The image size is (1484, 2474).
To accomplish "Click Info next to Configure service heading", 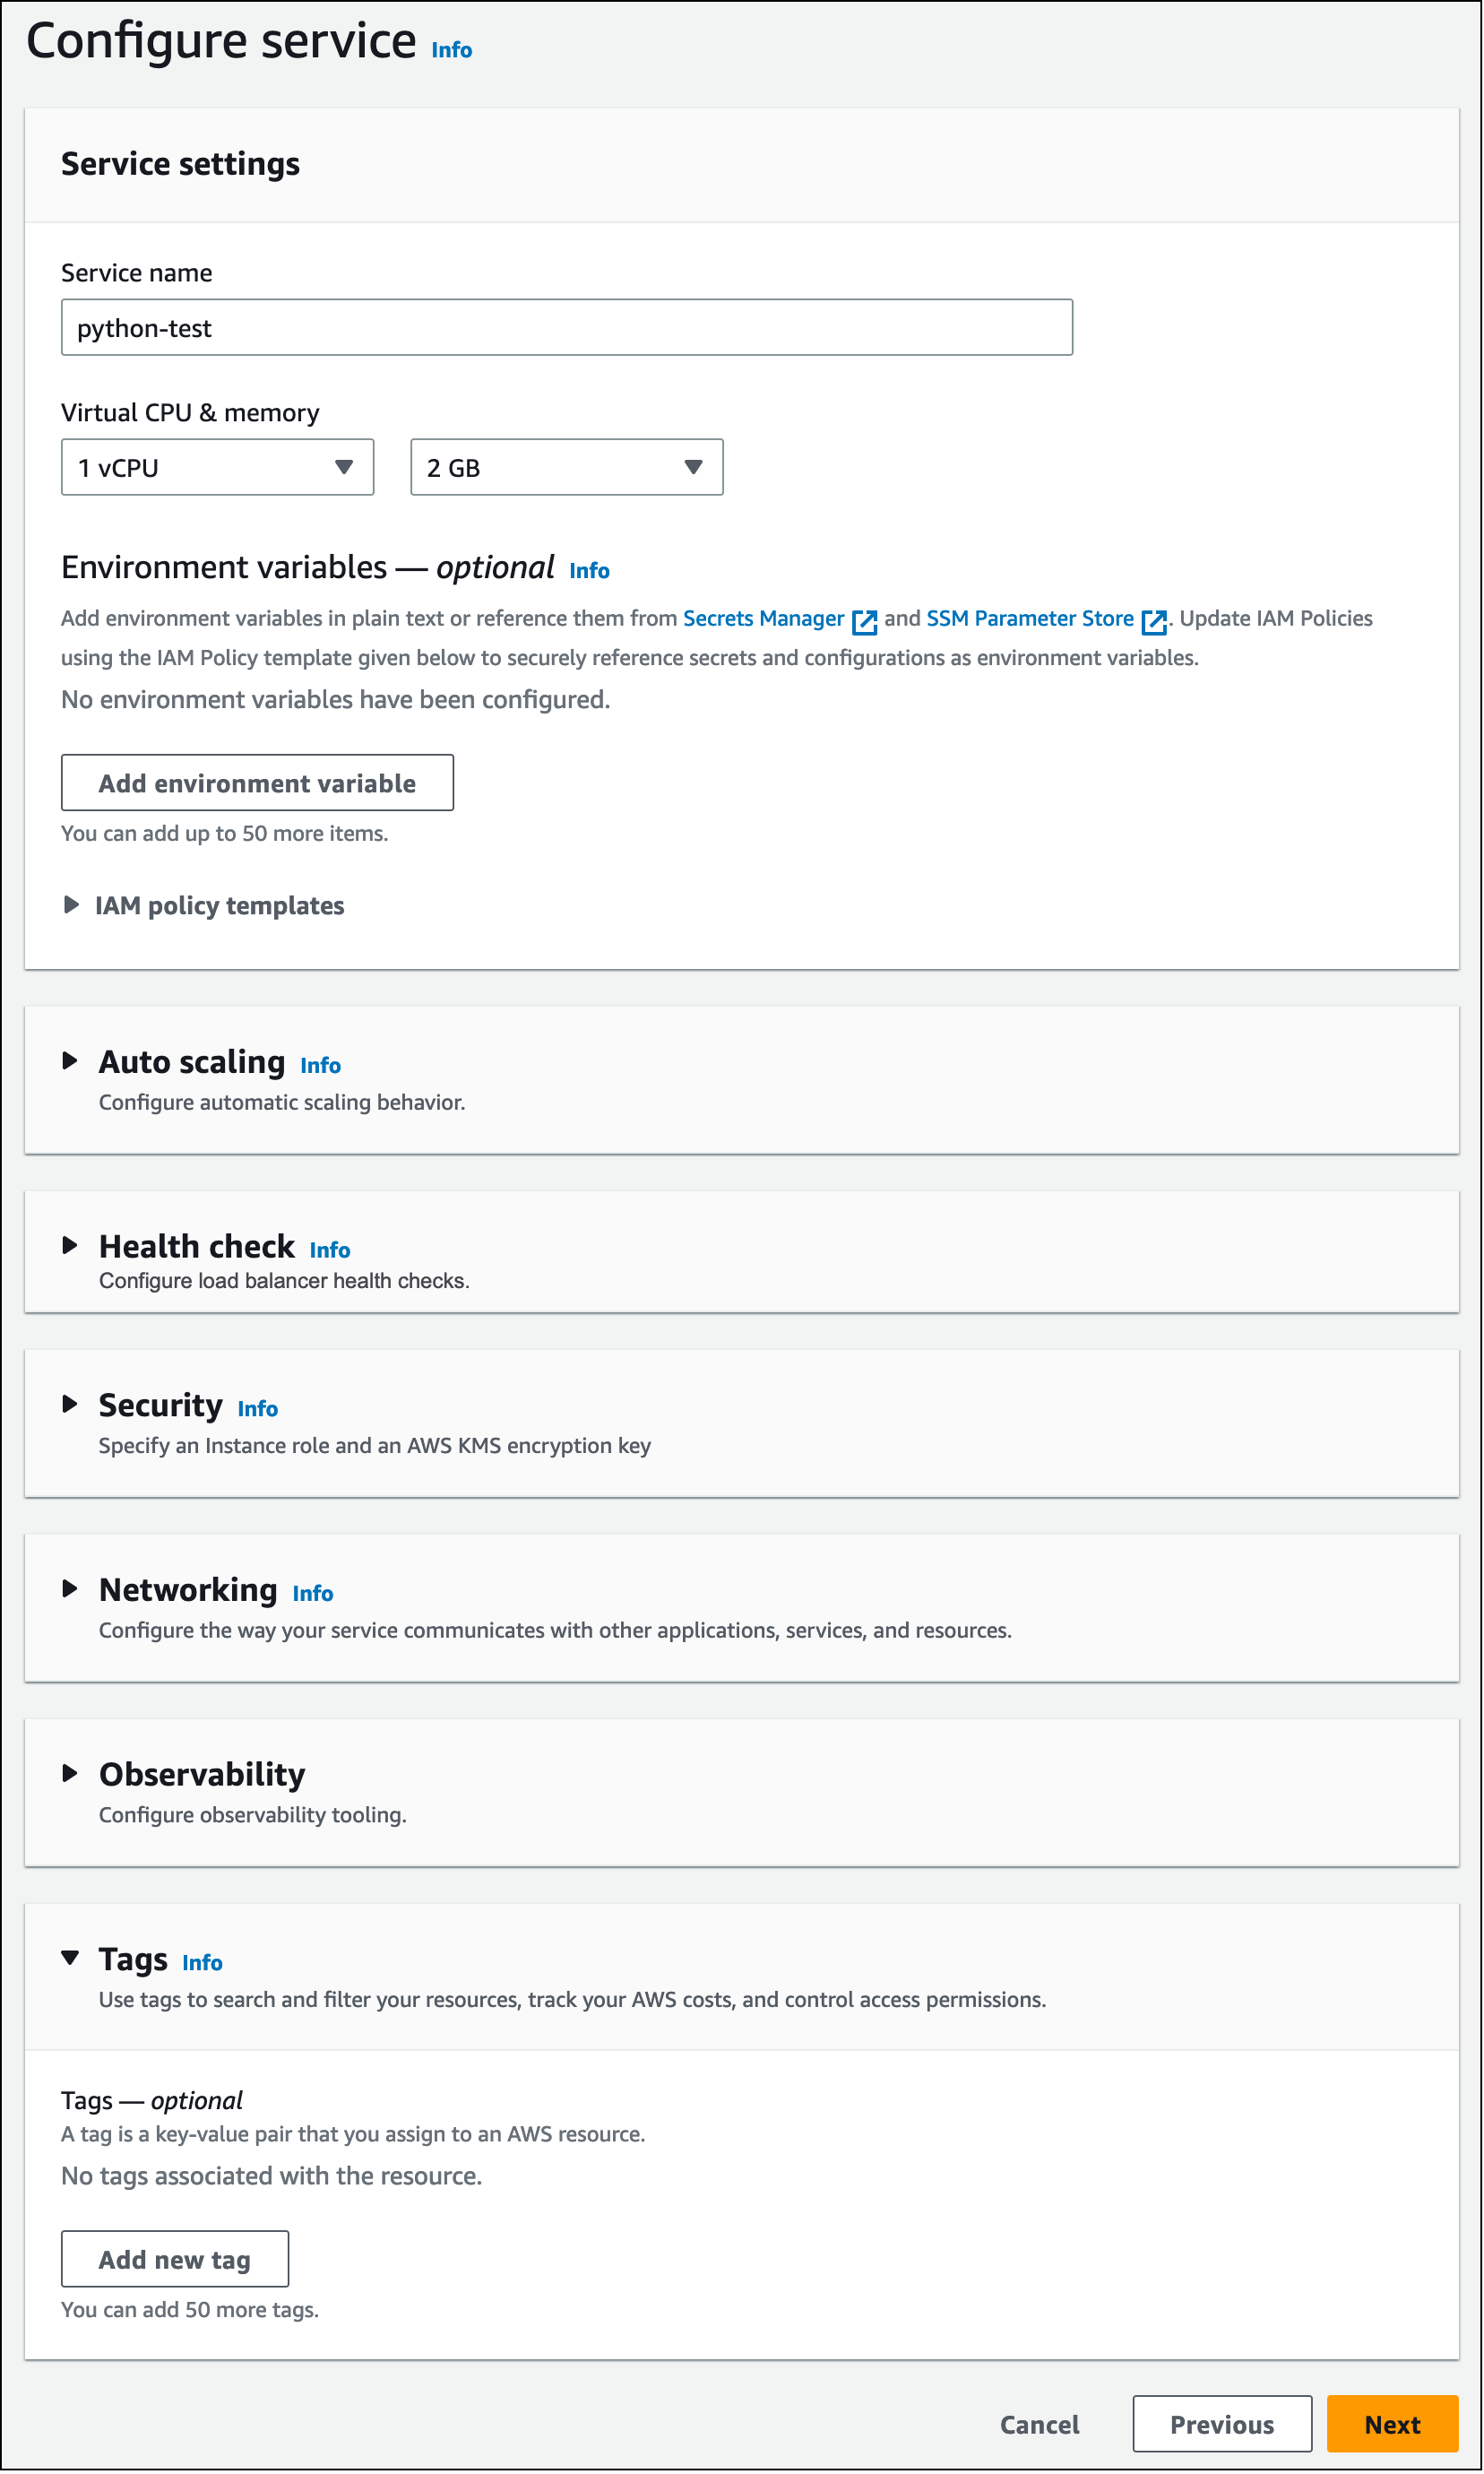I will coord(450,48).
